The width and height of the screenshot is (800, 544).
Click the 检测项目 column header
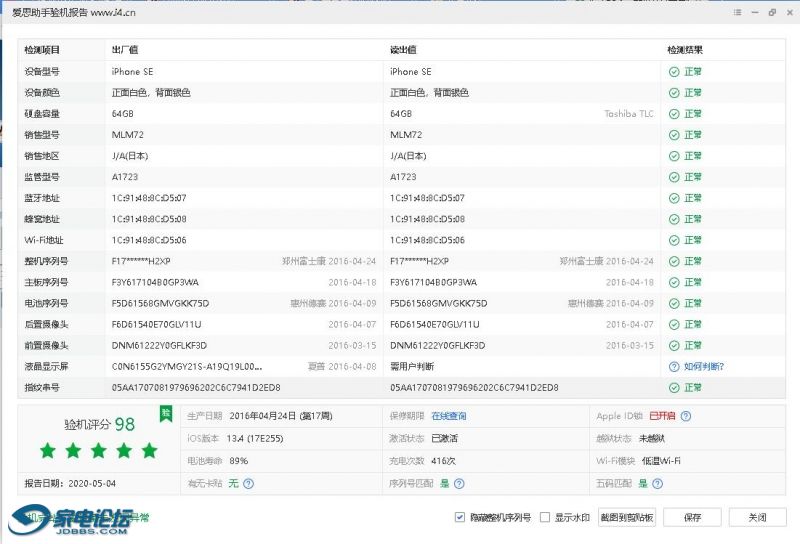point(42,50)
